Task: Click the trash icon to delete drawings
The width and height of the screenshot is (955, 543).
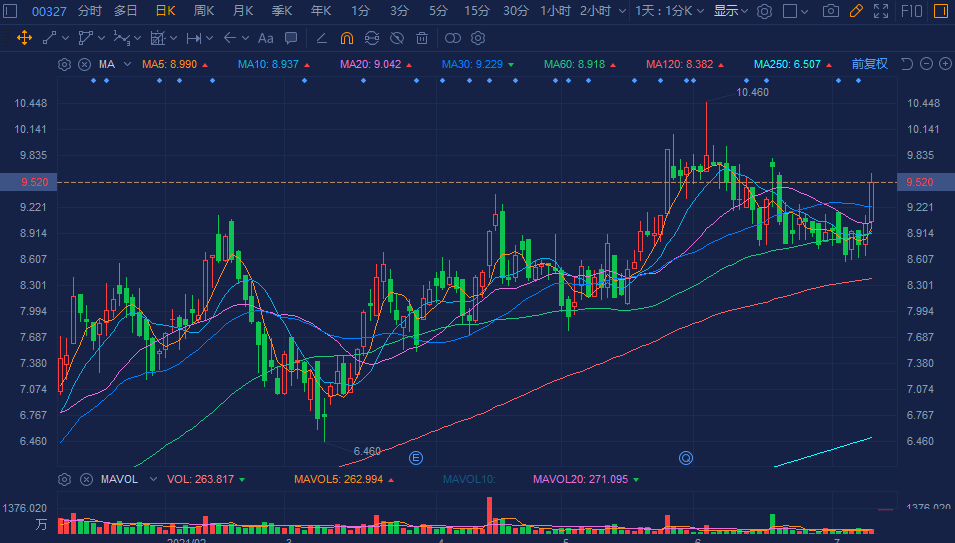Action: [x=422, y=38]
